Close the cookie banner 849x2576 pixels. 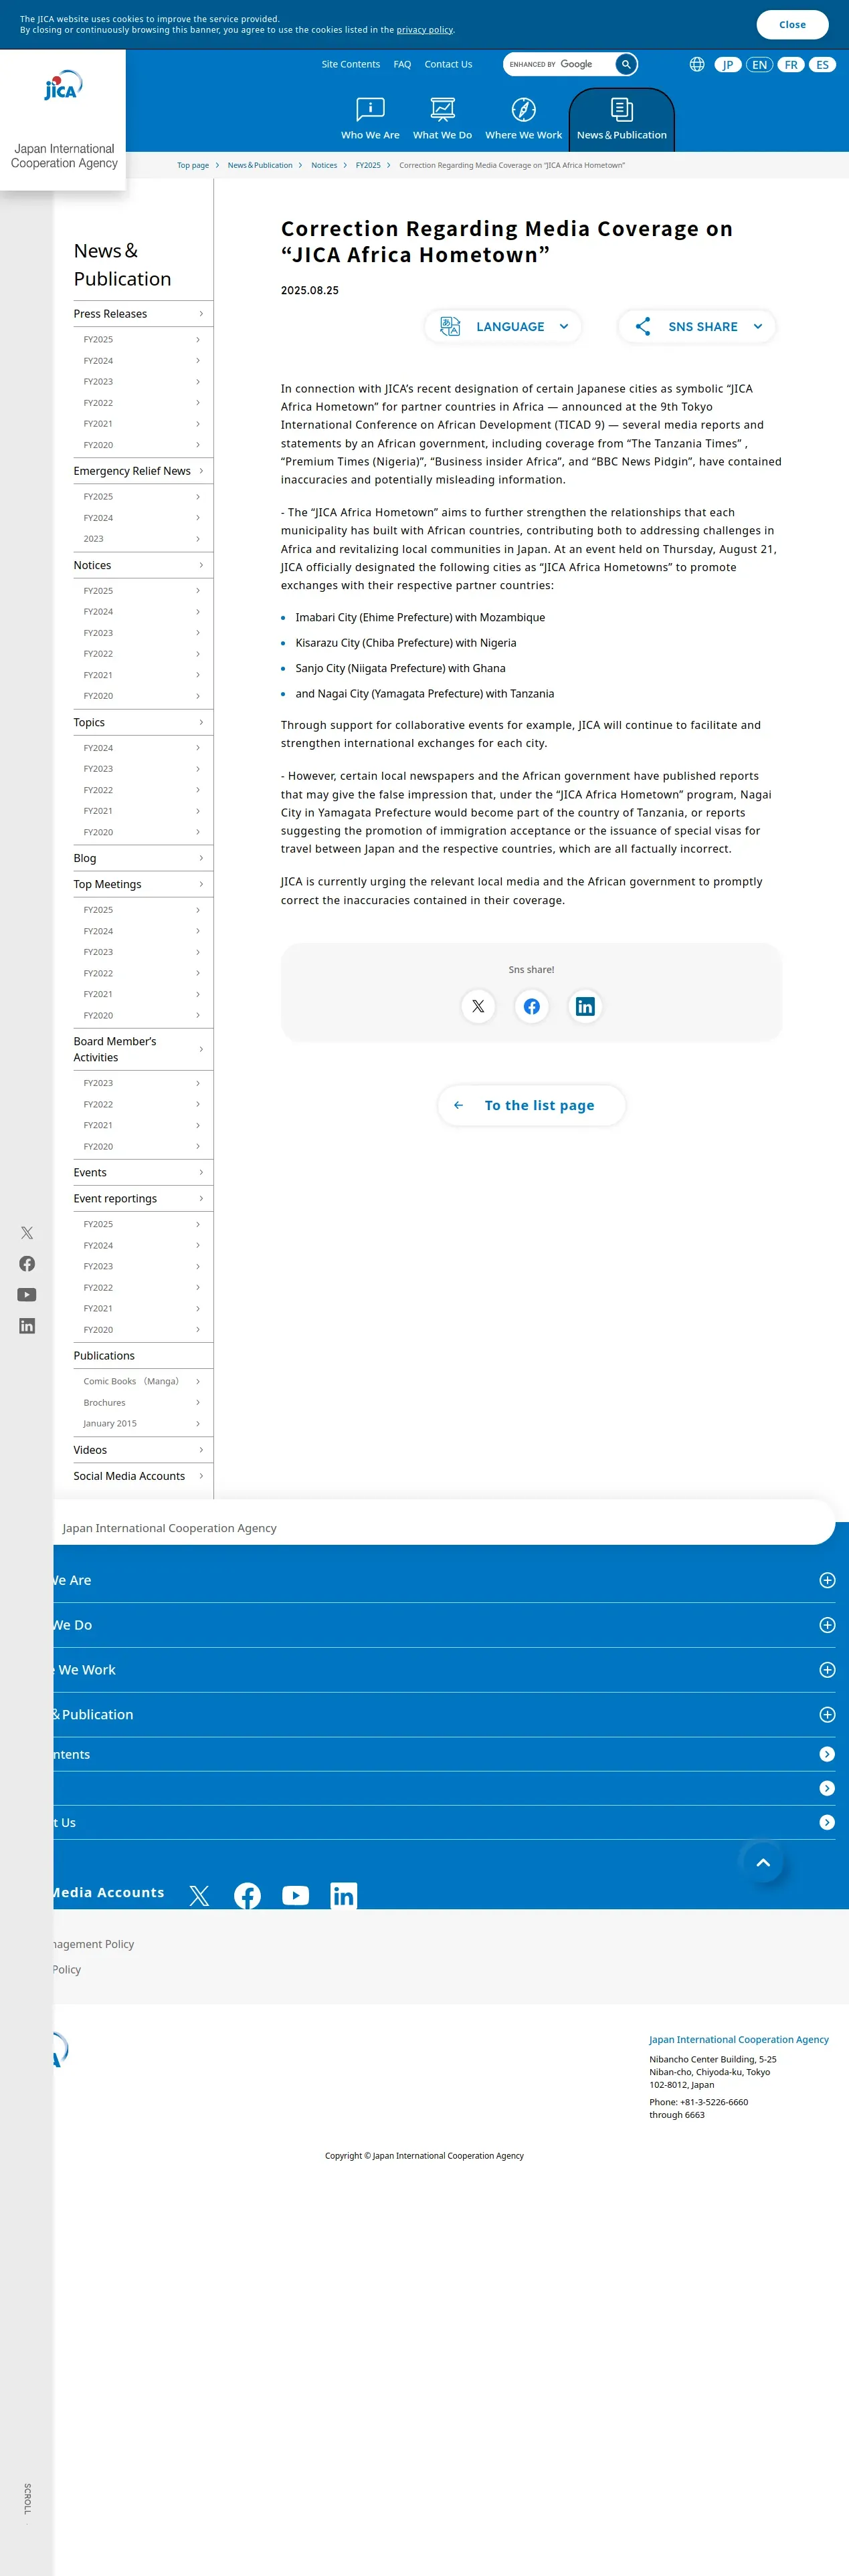click(792, 24)
